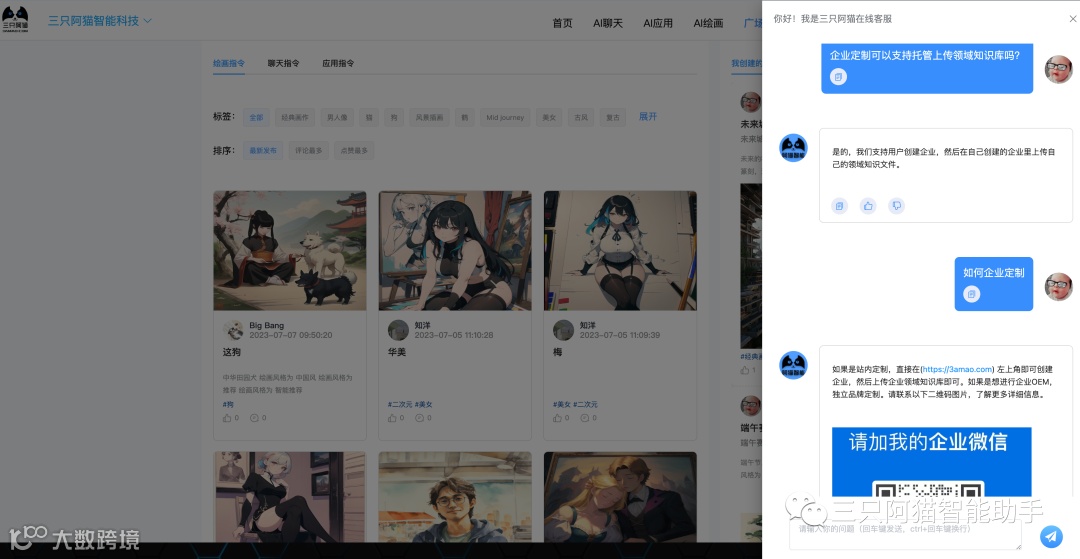The image size is (1080, 559).
Task: Thumbs down the reply 是的，我们支持用户创建企业
Action: pyautogui.click(x=896, y=206)
